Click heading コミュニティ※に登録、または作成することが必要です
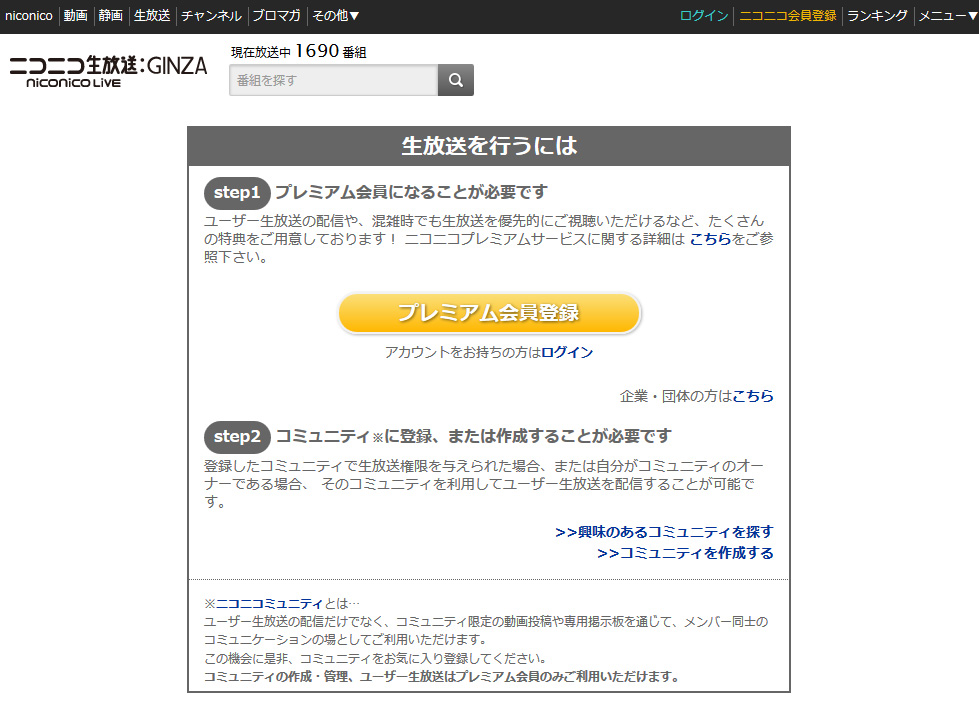Viewport: 979px width, 703px height. tap(474, 436)
